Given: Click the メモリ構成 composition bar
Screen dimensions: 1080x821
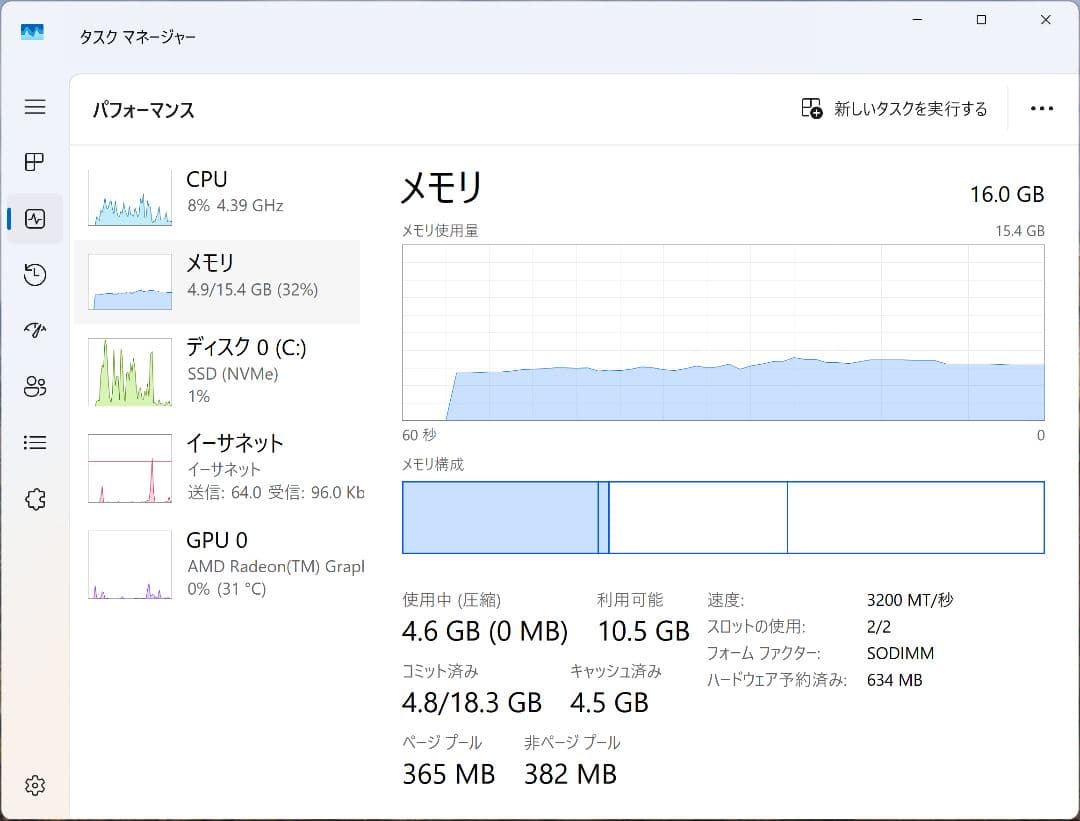Looking at the screenshot, I should click(720, 517).
